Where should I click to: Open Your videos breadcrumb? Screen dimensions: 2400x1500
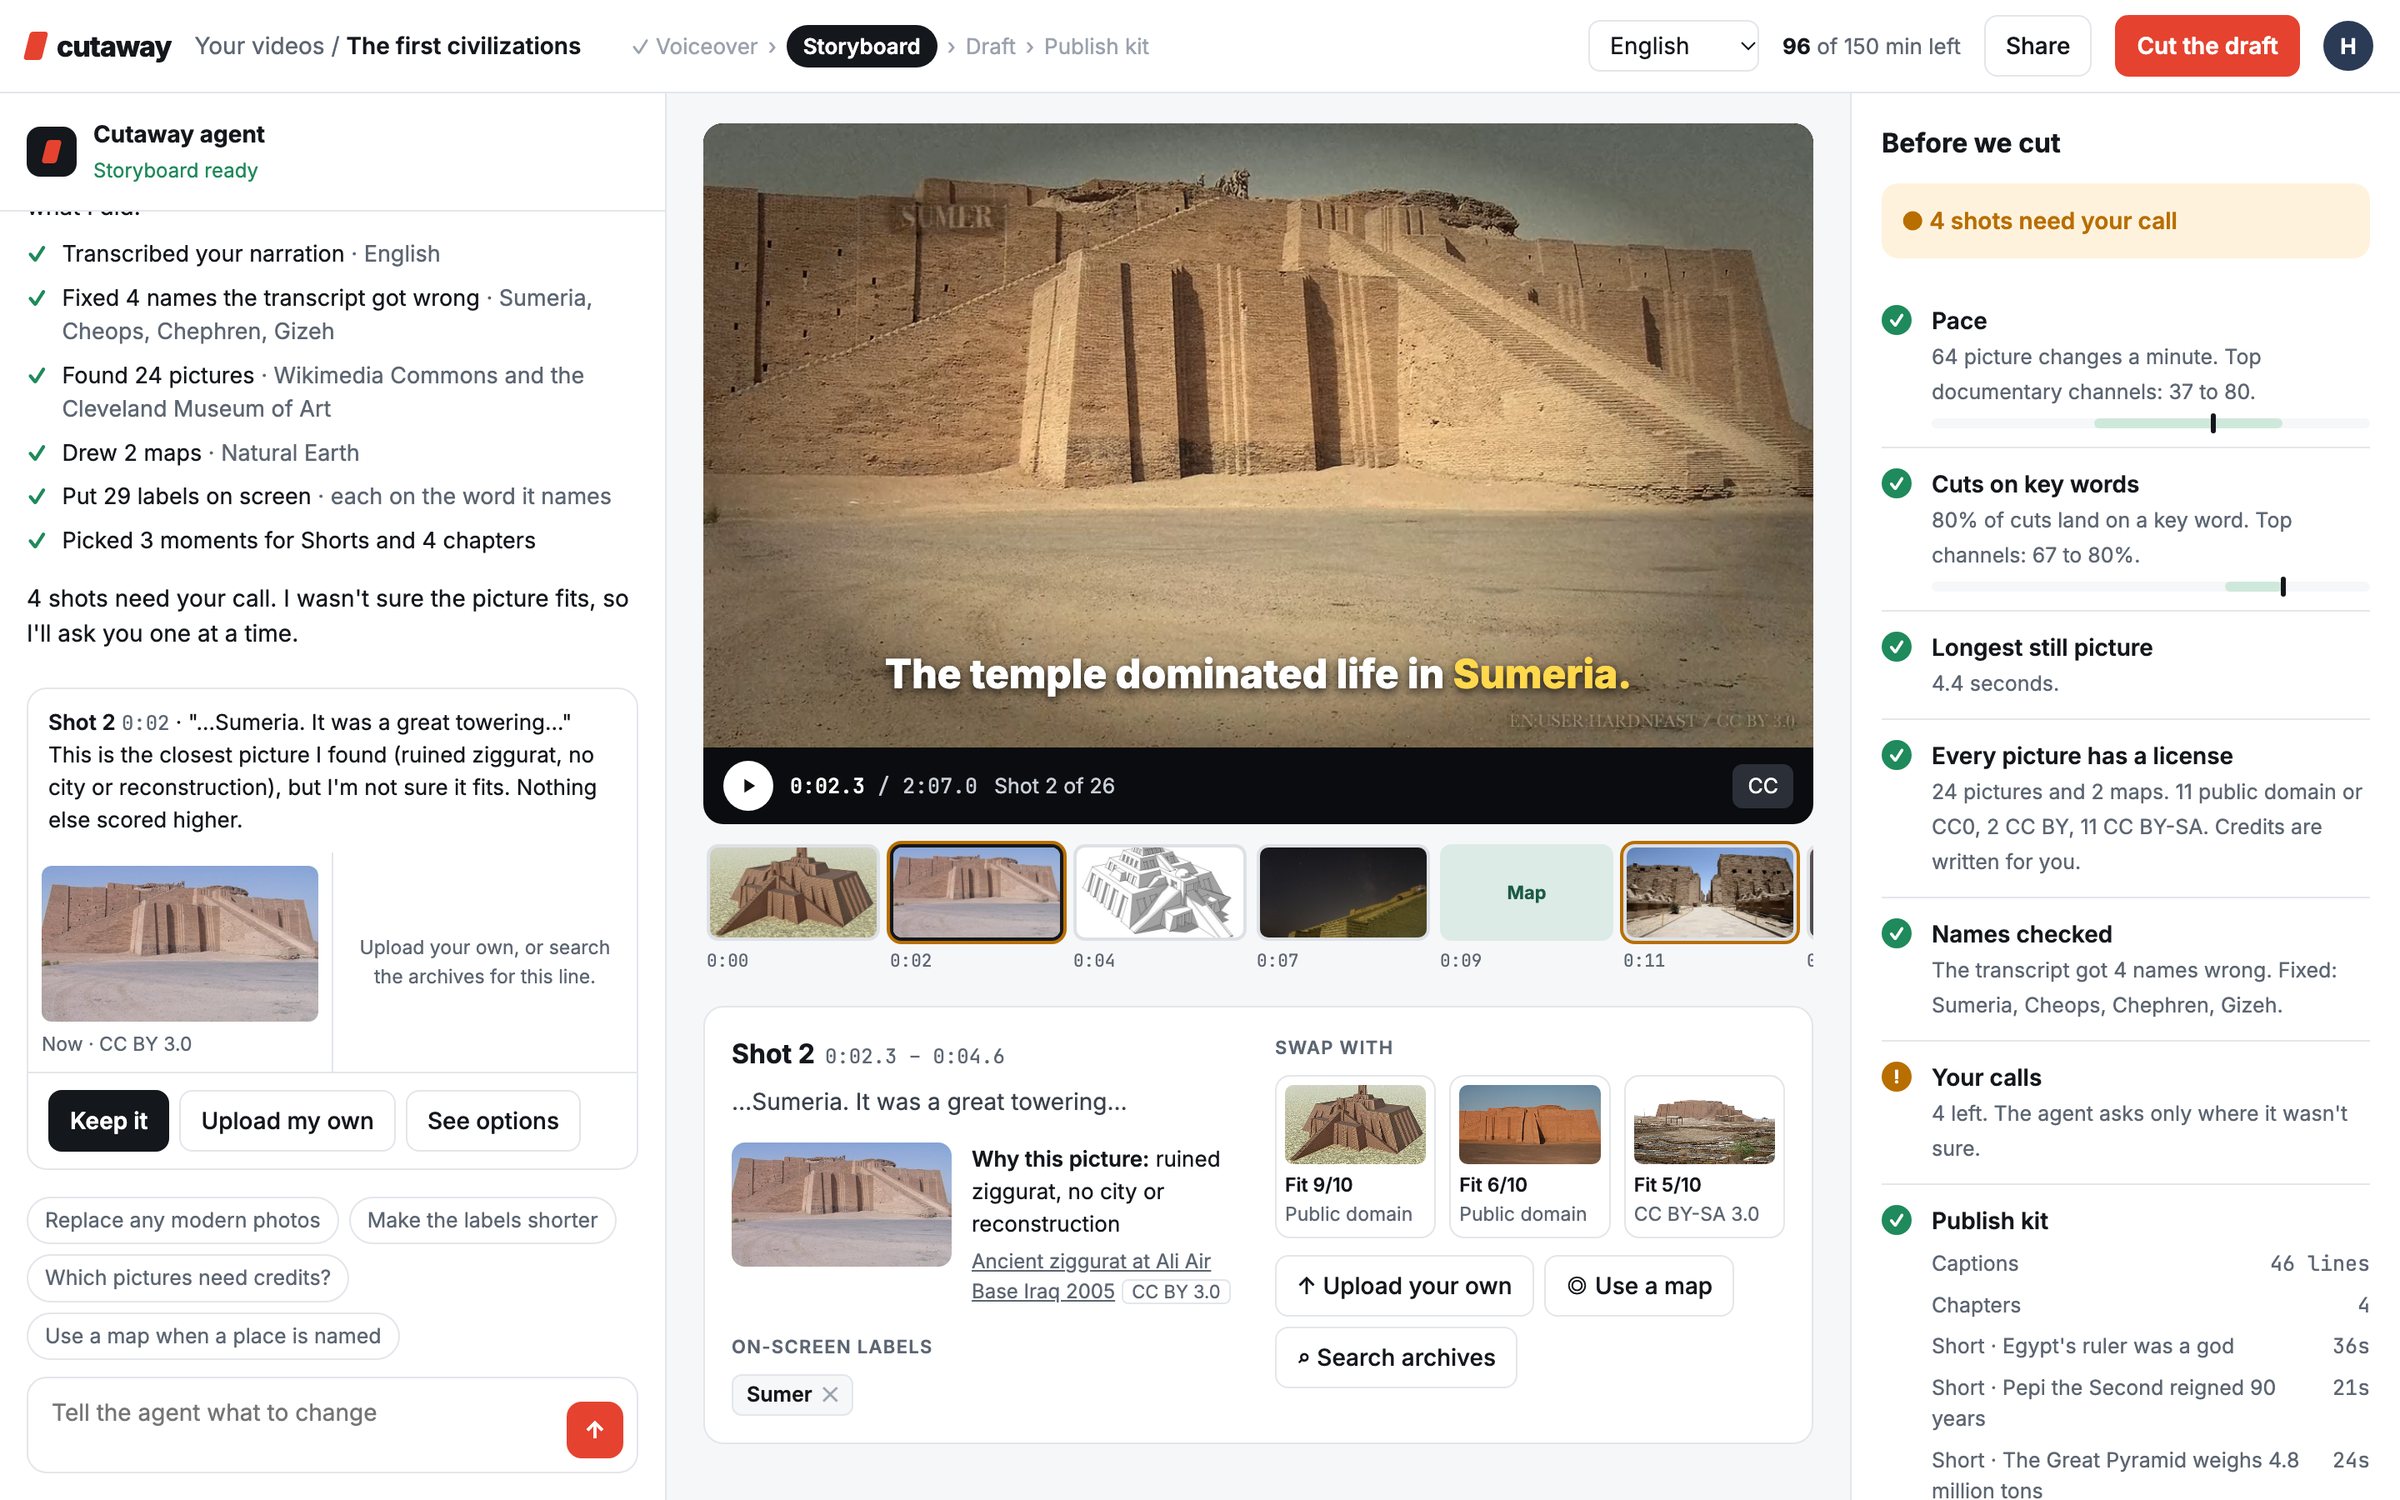[x=259, y=46]
